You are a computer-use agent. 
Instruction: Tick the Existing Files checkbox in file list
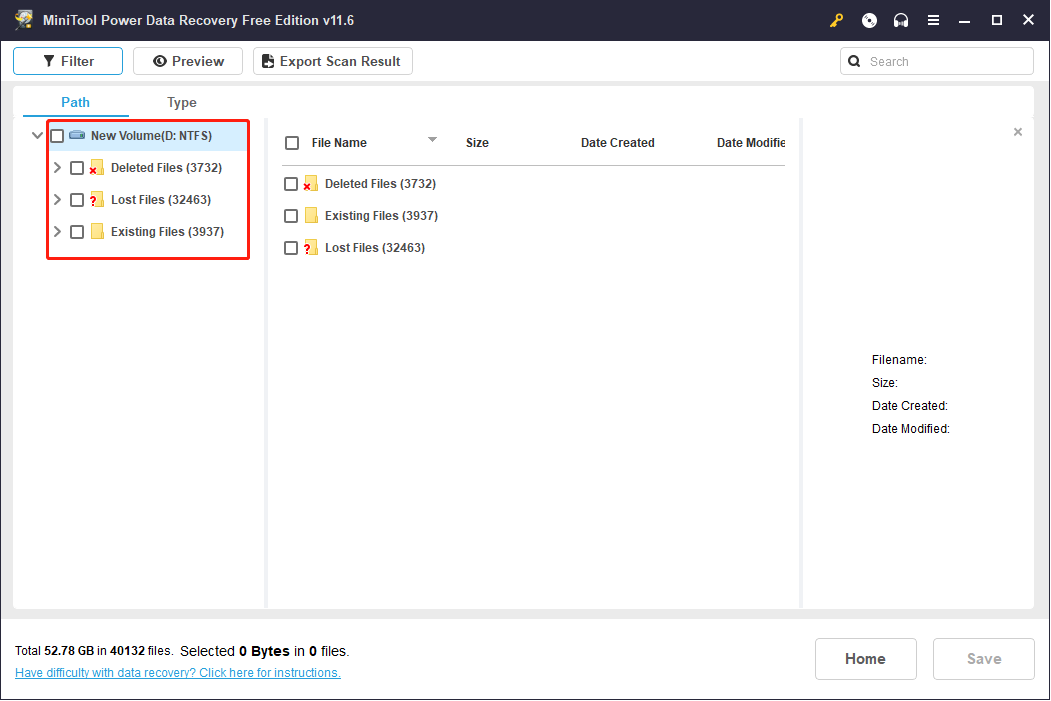click(291, 216)
